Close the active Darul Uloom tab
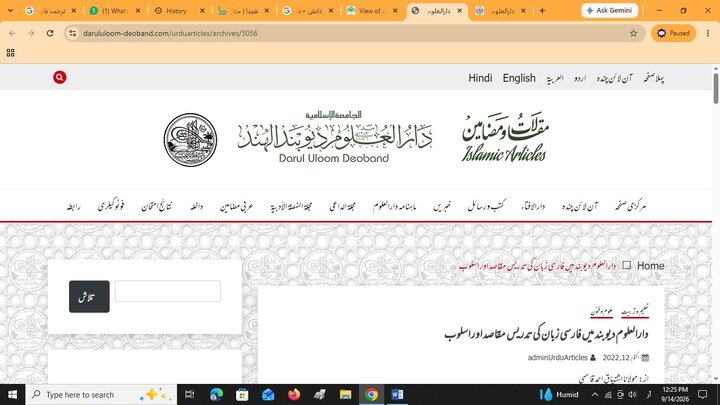 click(459, 11)
